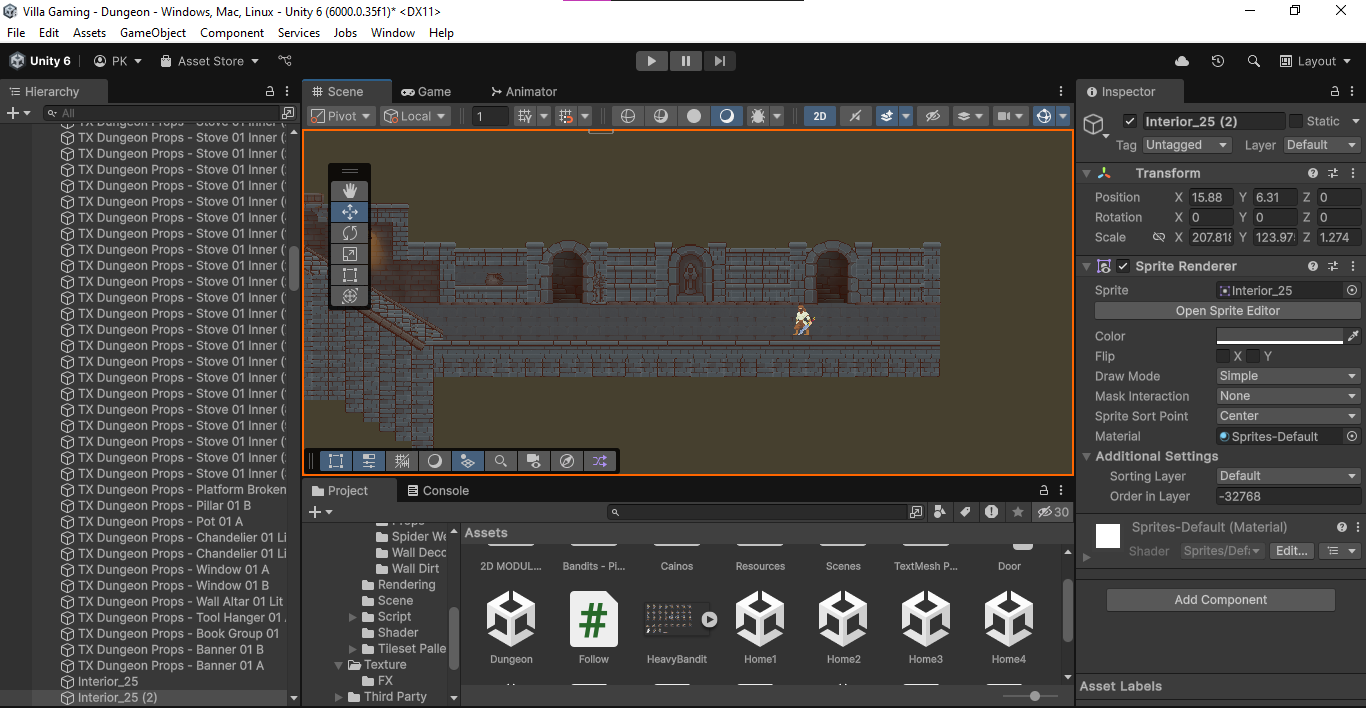Open the Local handle rotation dropdown
Viewport: 1366px width, 708px height.
click(x=416, y=116)
